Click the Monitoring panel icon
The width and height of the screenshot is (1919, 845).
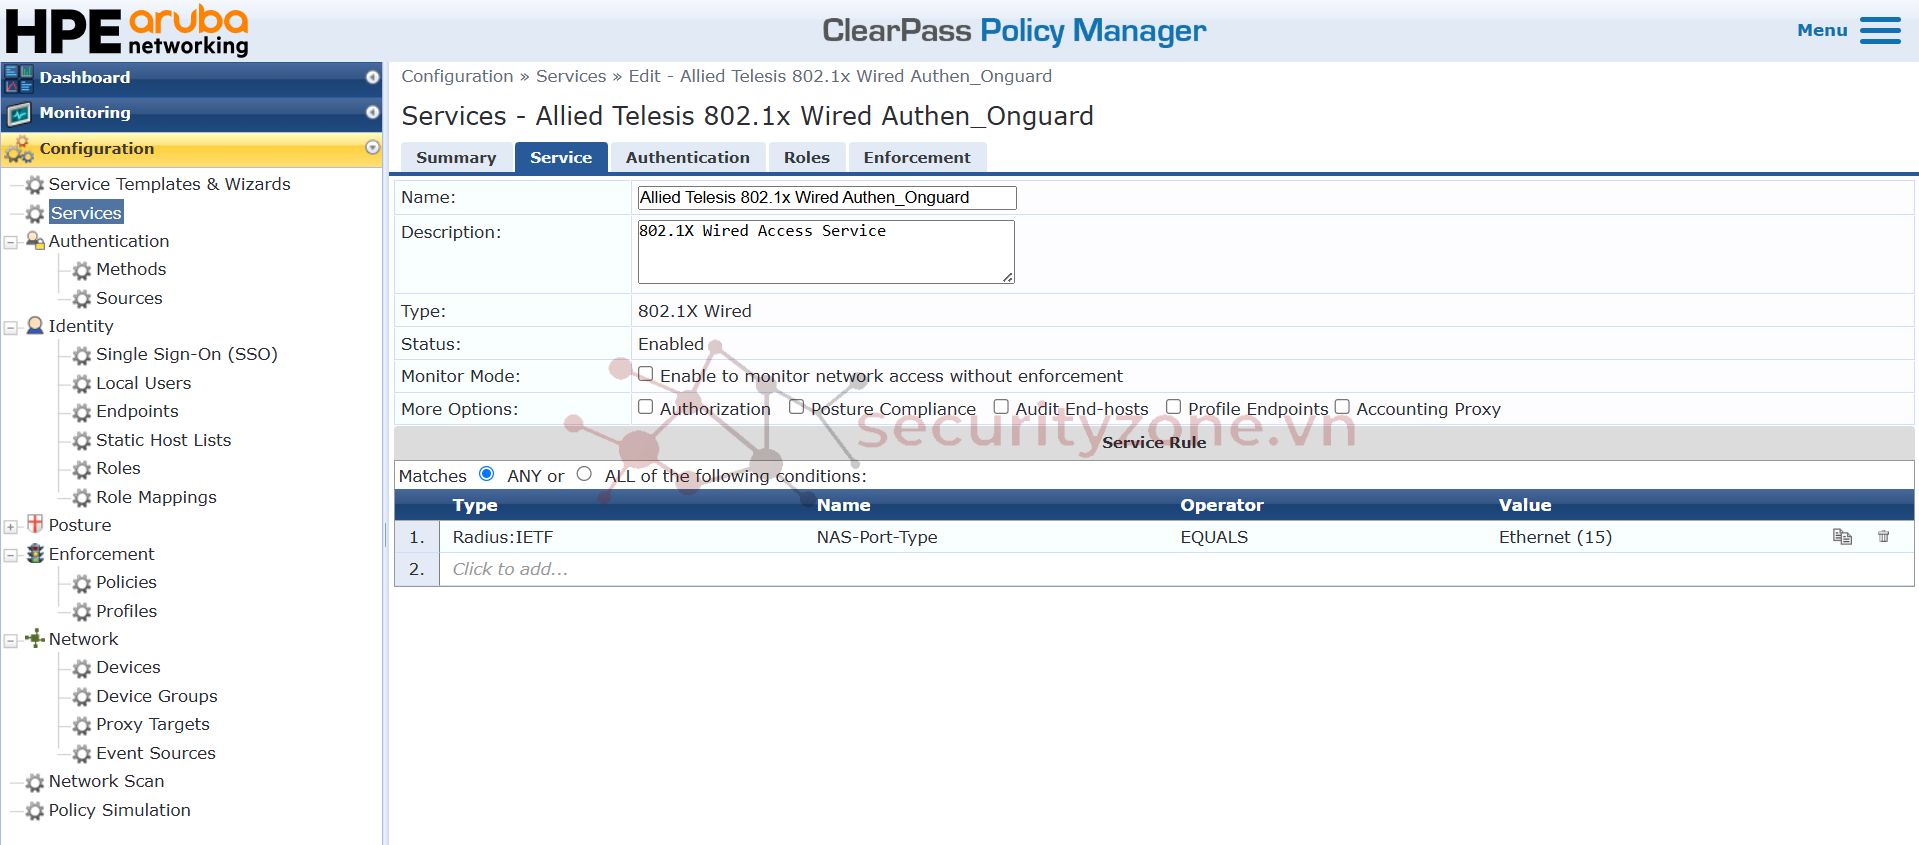(19, 113)
